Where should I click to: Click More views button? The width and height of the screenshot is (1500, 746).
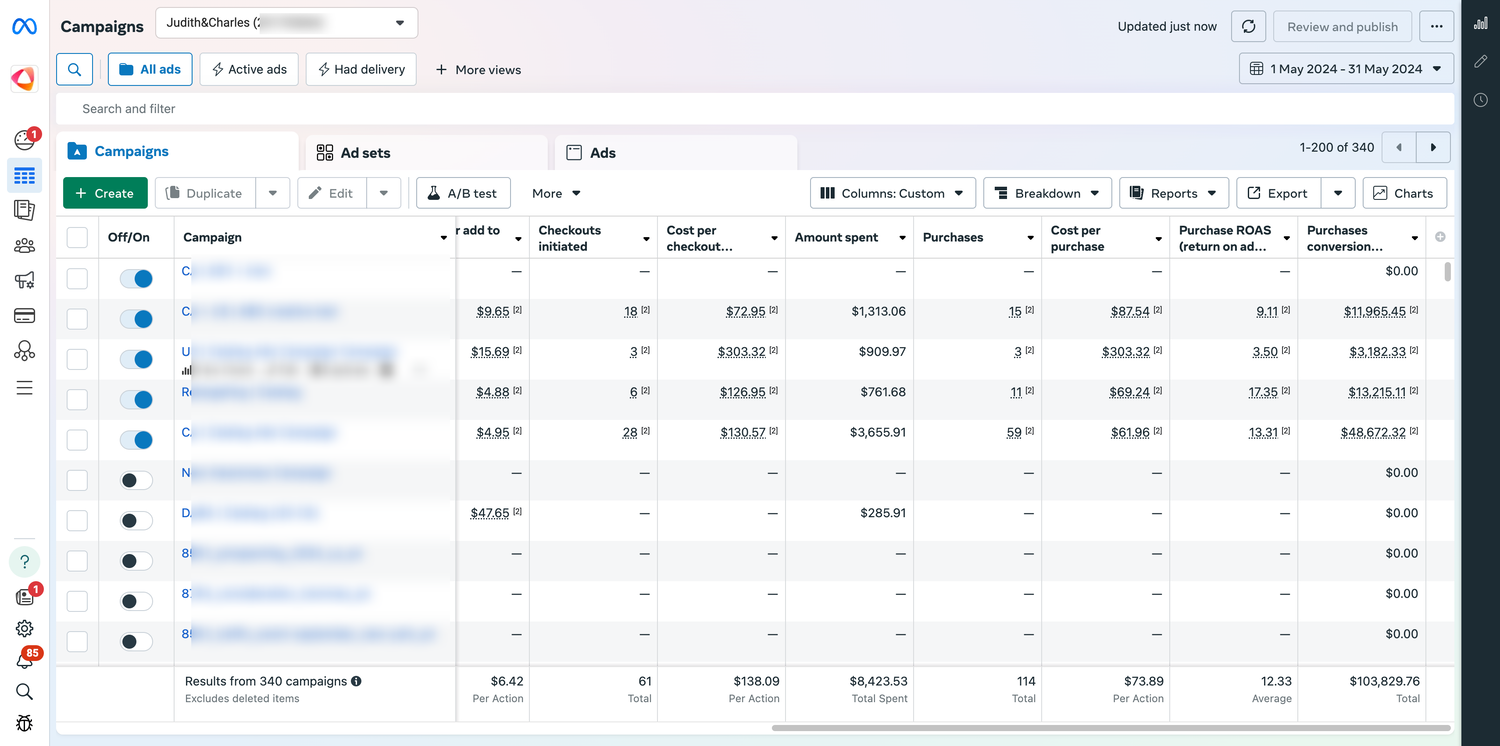pos(478,69)
